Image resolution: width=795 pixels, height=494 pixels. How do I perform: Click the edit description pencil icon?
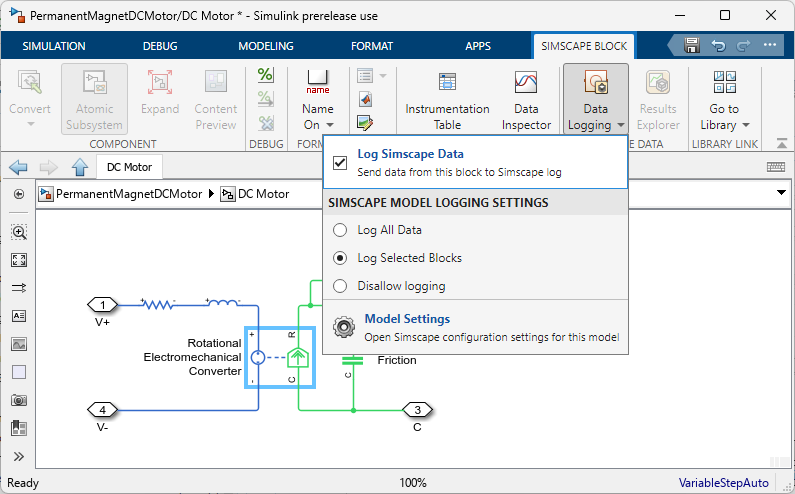[365, 122]
